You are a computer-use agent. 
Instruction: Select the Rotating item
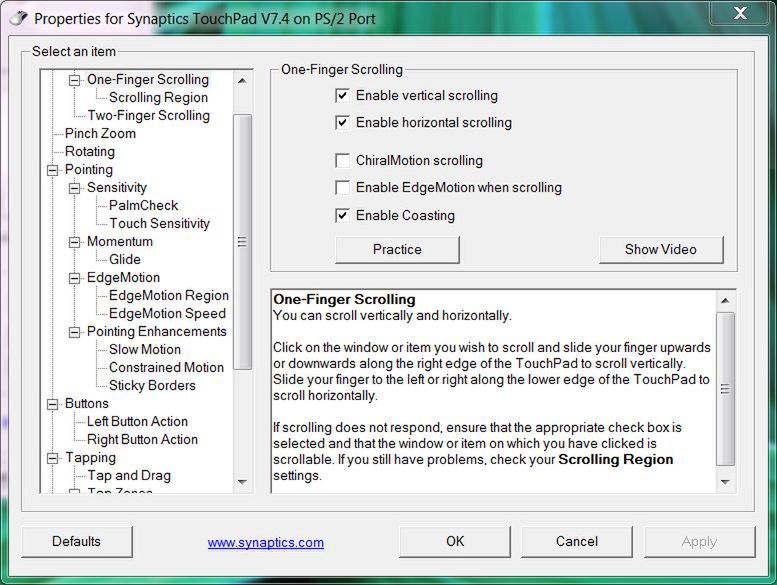(x=90, y=152)
